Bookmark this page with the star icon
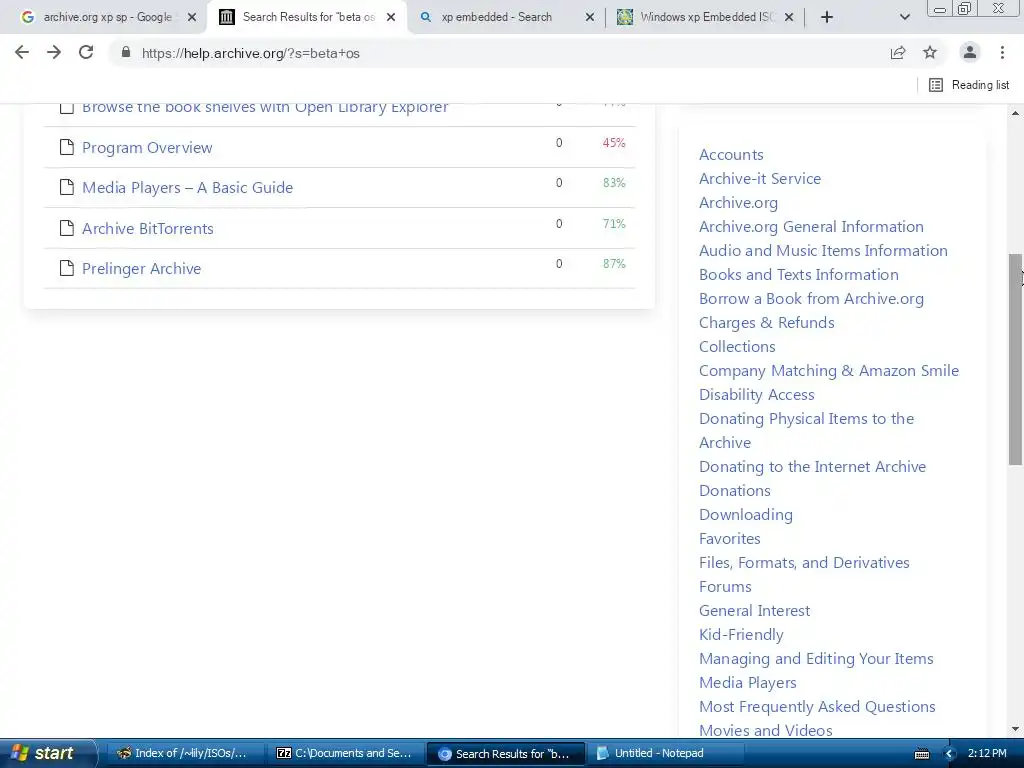 (x=930, y=53)
